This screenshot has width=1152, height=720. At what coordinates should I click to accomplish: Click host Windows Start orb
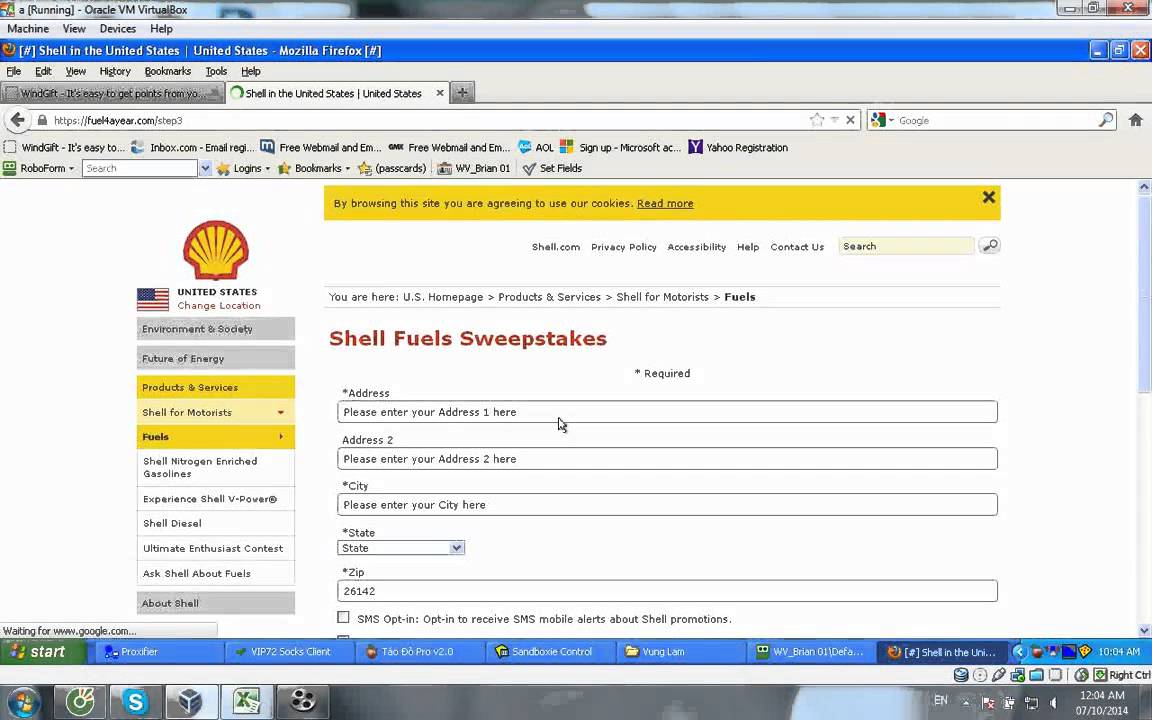[x=22, y=703]
